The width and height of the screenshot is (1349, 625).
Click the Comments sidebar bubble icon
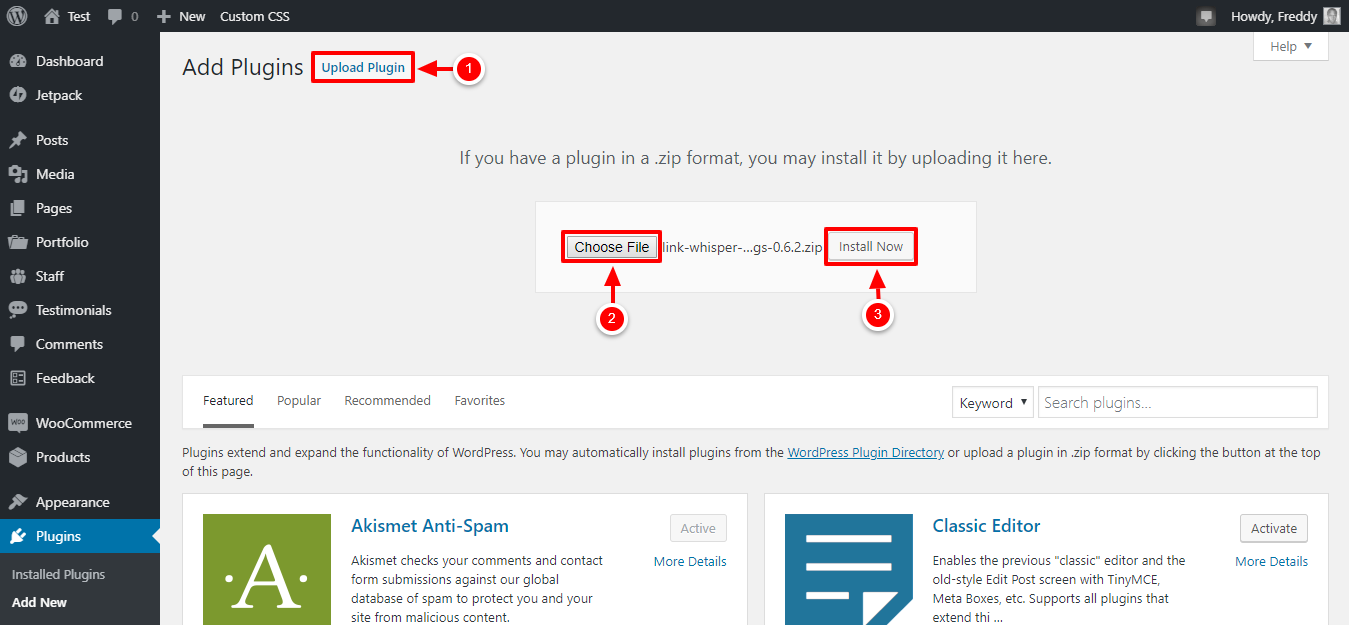coord(18,344)
